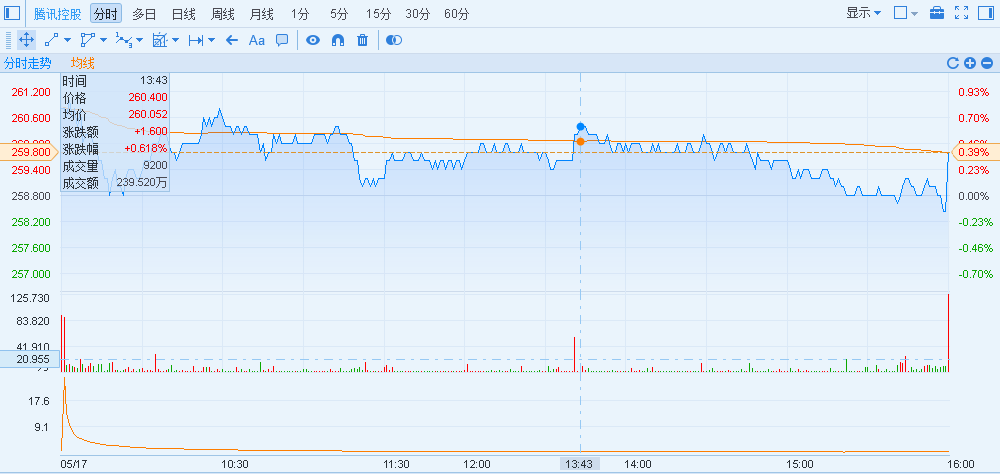Click the 259.800 price tag on left axis
The width and height of the screenshot is (1000, 474).
click(x=29, y=152)
